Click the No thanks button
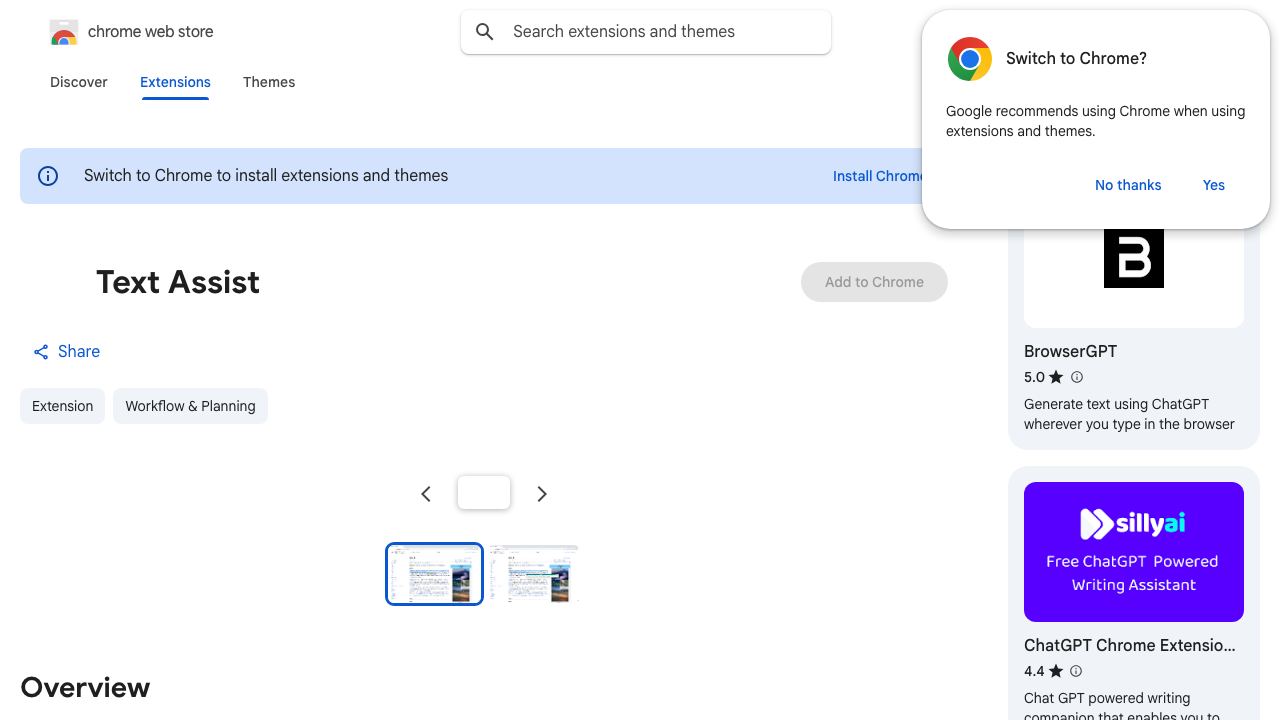The width and height of the screenshot is (1280, 720). 1128,185
